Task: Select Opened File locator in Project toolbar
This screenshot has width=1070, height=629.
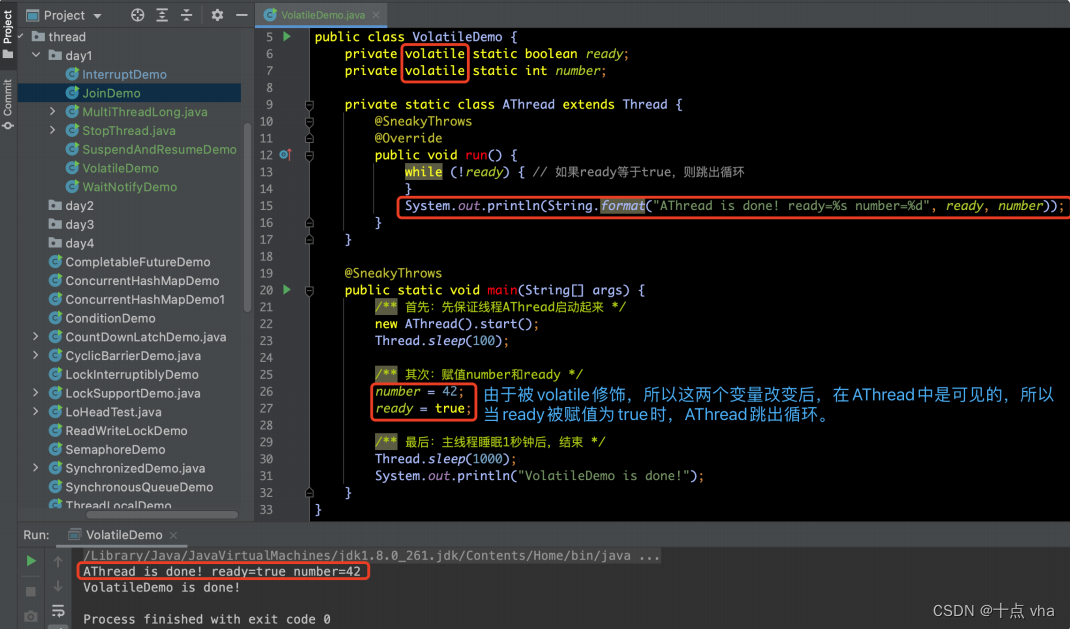Action: [137, 15]
